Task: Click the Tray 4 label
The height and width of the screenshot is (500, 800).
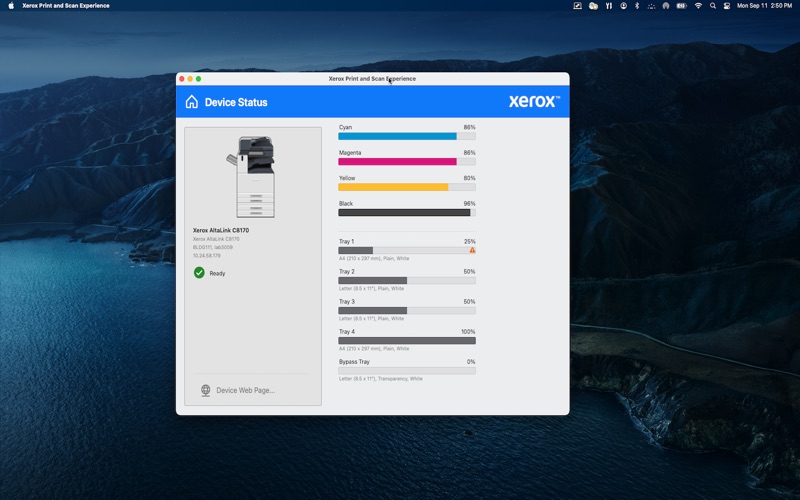Action: (x=347, y=332)
